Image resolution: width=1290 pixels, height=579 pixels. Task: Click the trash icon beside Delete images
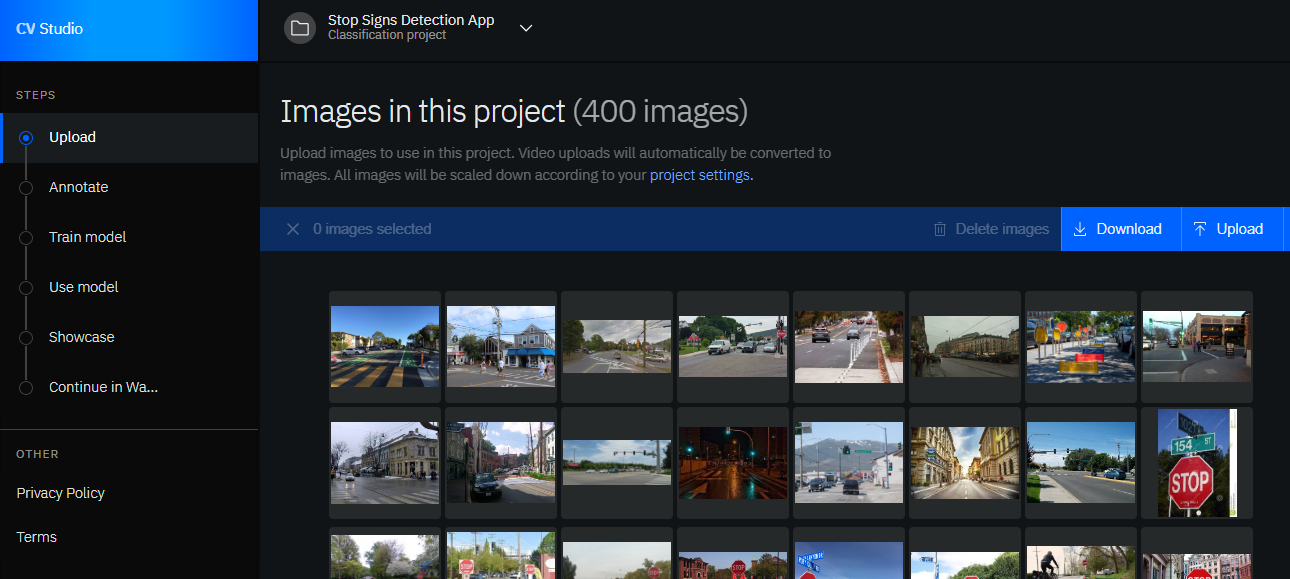click(940, 229)
